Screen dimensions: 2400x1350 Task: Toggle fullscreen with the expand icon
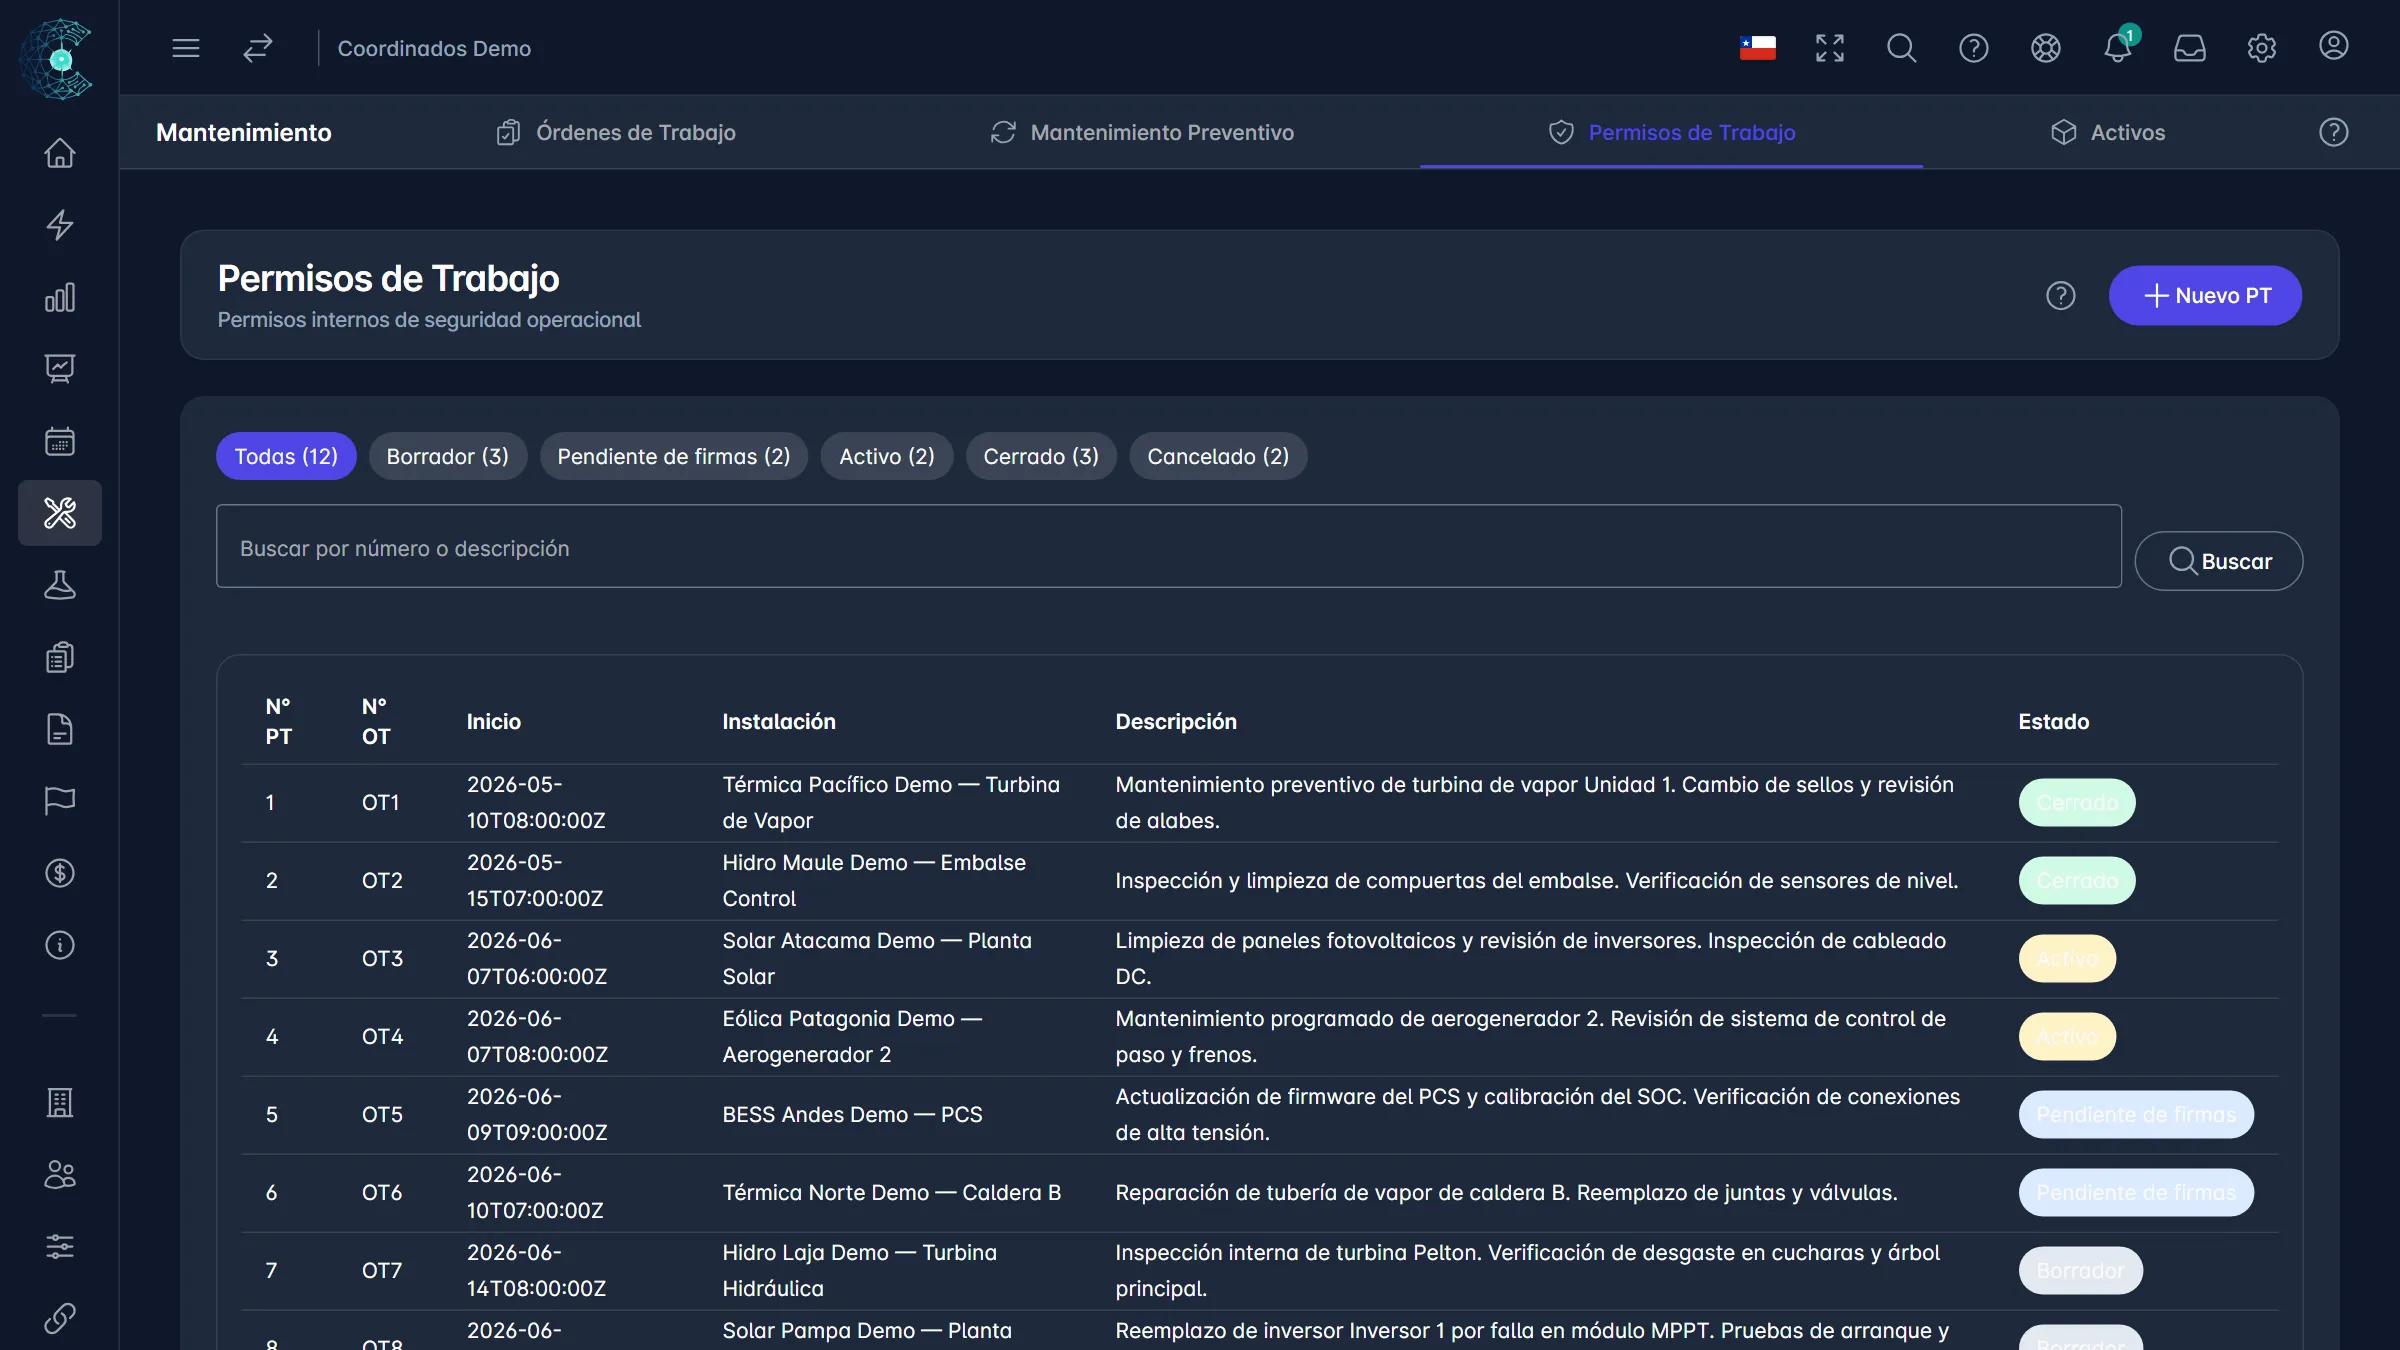point(1830,48)
